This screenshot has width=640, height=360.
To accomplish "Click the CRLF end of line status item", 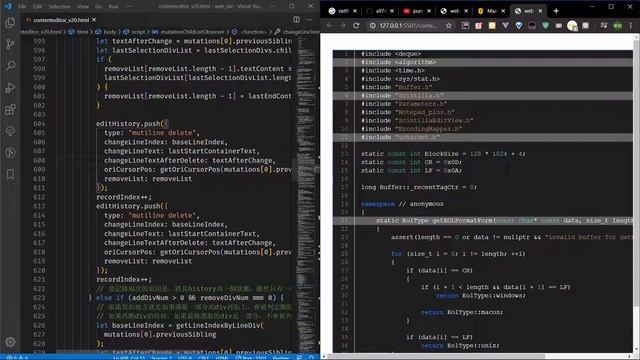I will coord(203,357).
